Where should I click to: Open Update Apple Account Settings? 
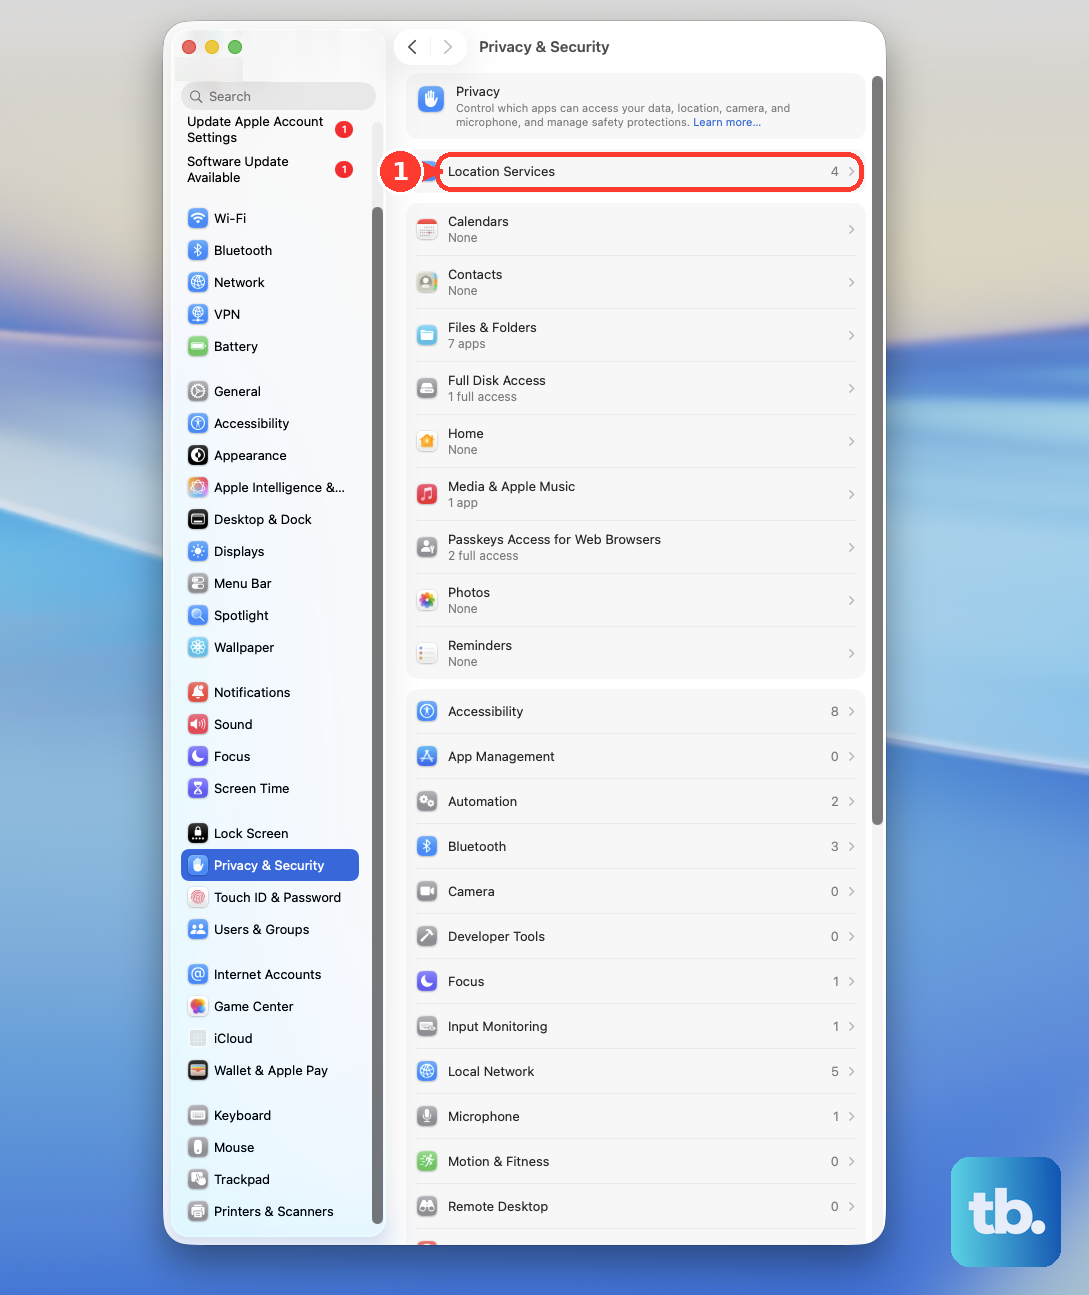point(270,129)
